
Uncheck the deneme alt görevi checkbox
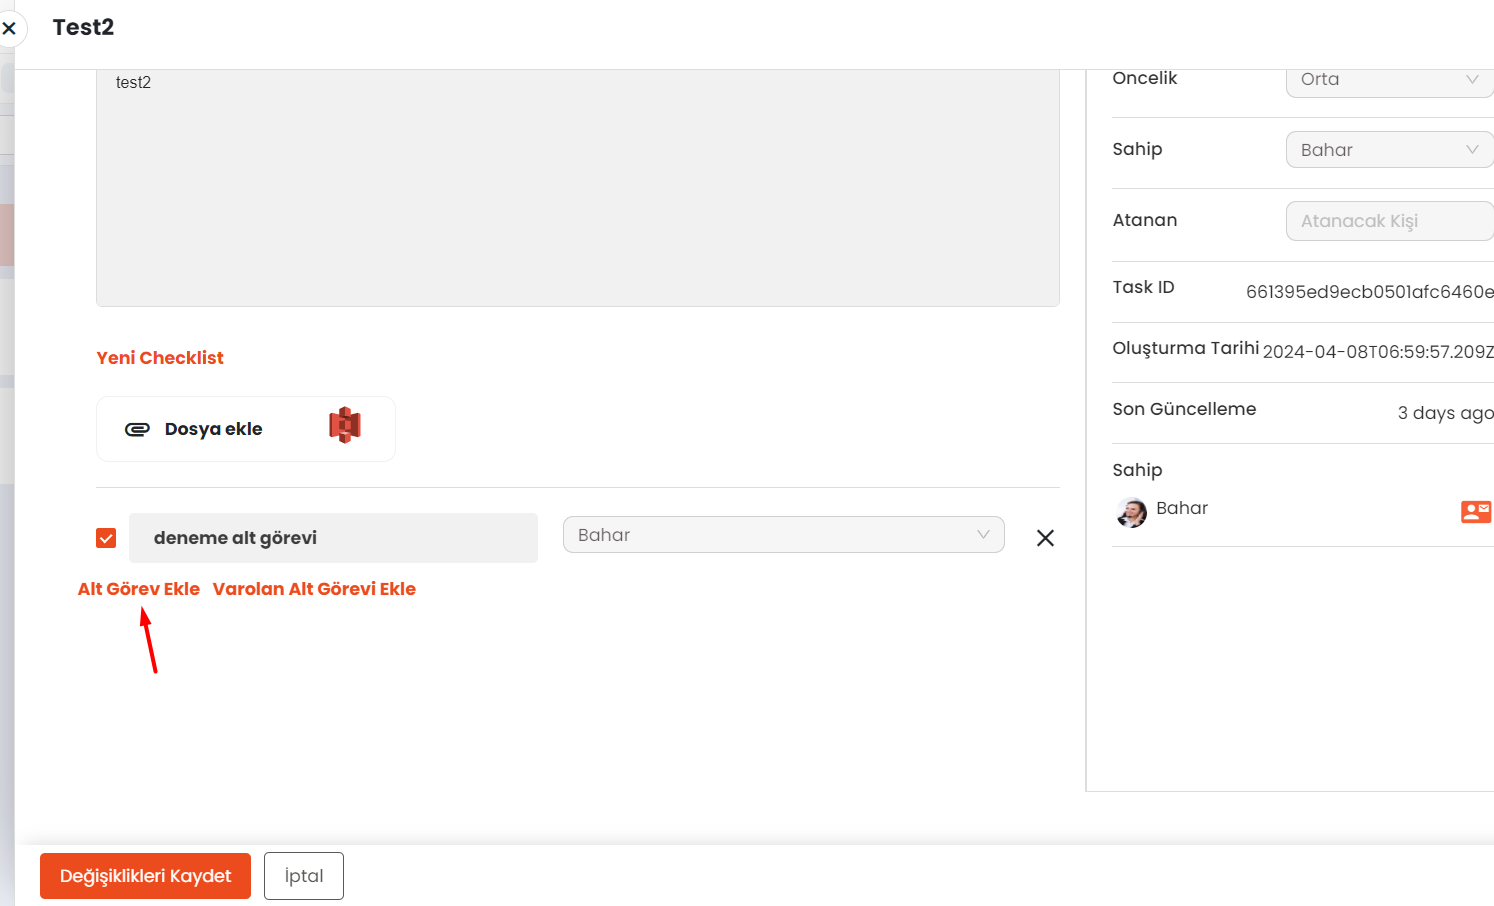106,538
